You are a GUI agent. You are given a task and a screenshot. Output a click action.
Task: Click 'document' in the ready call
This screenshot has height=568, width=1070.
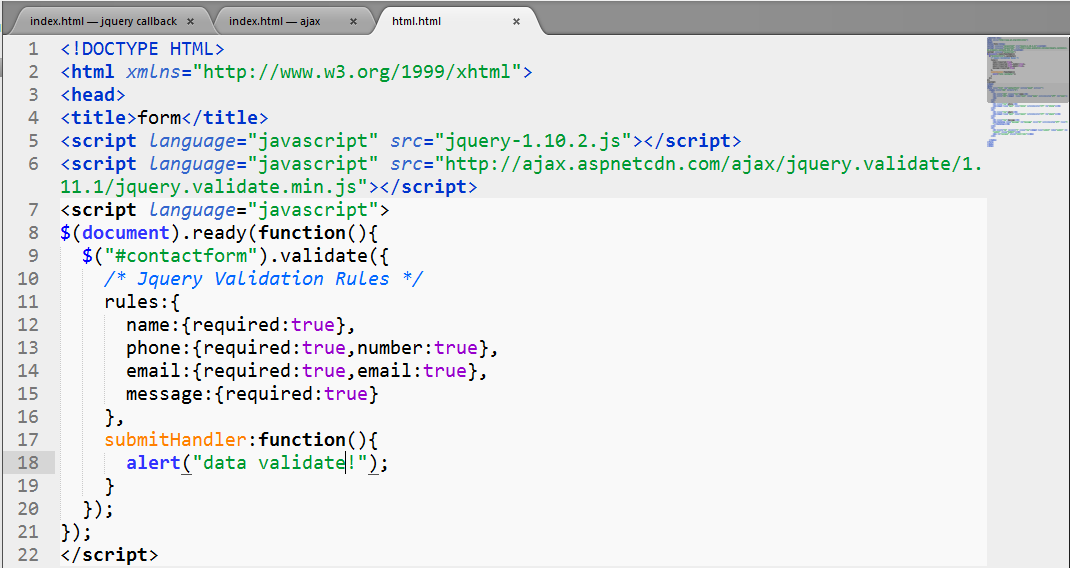tap(126, 233)
